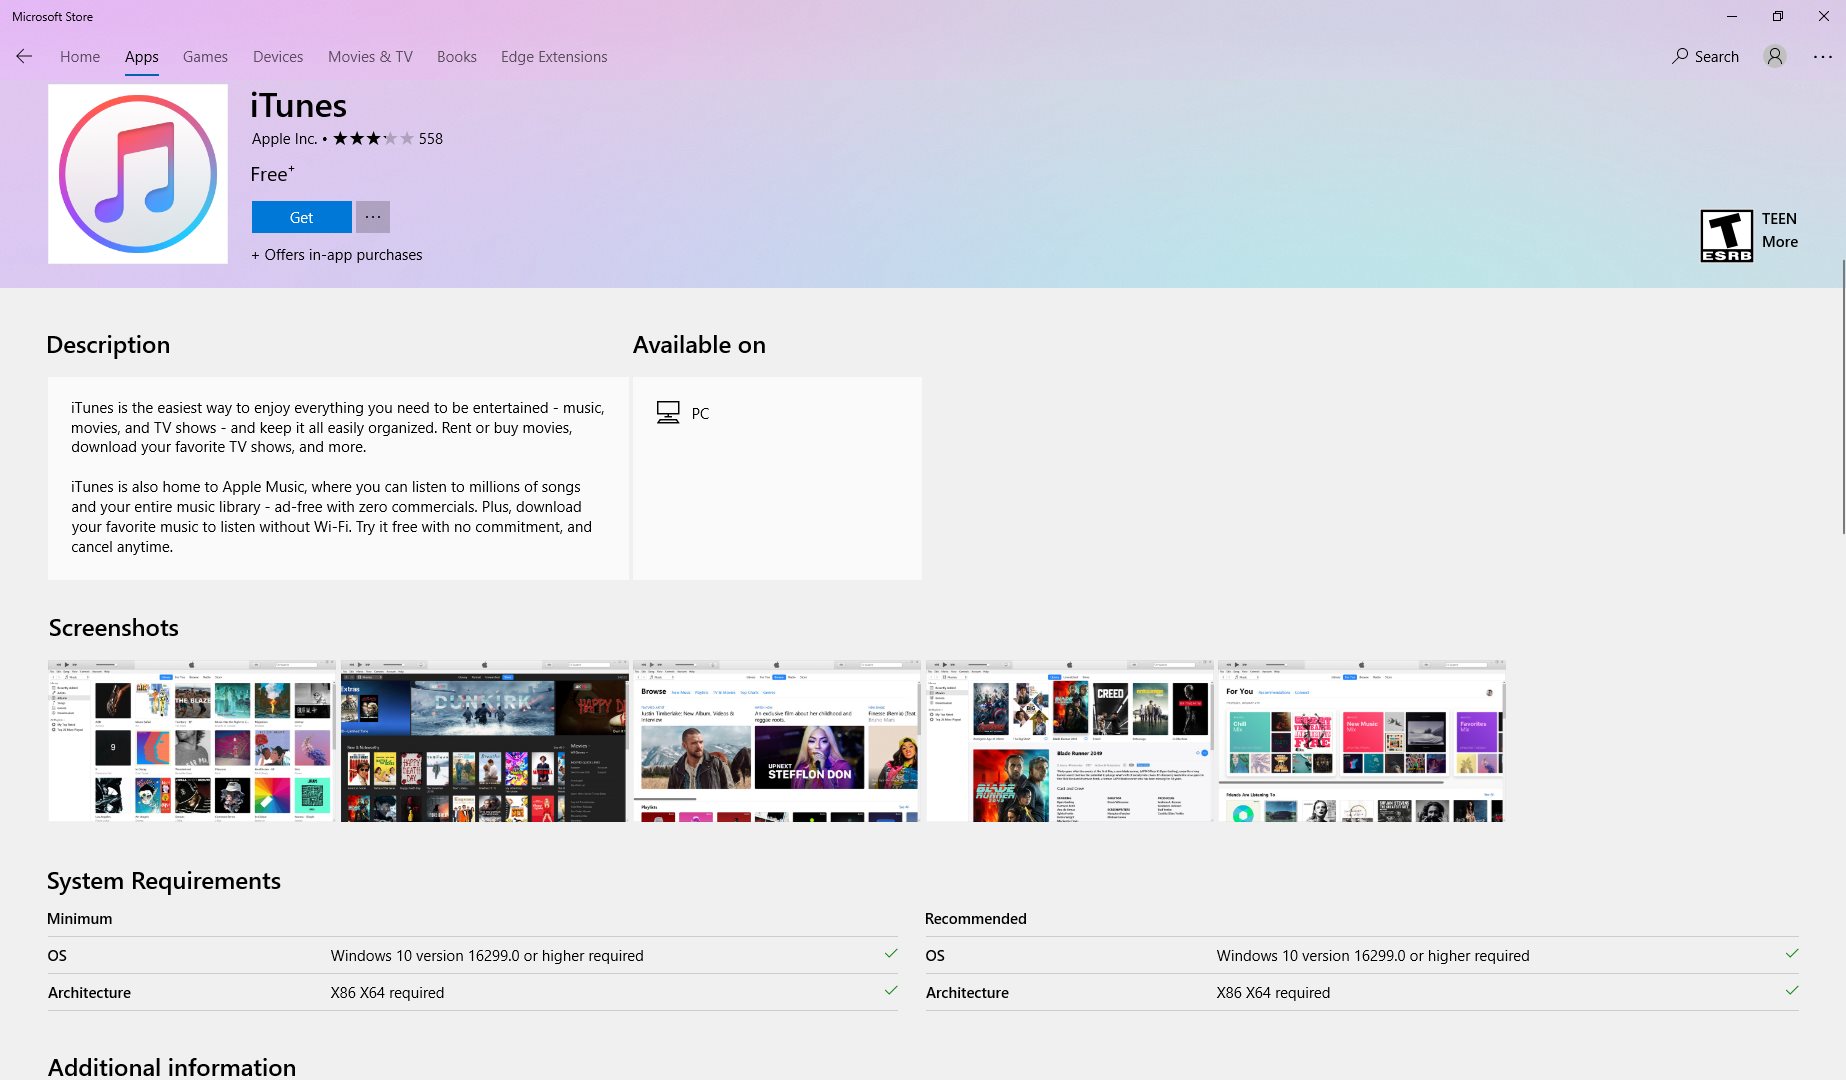Click the recommended OS requirement checkmark

1792,954
